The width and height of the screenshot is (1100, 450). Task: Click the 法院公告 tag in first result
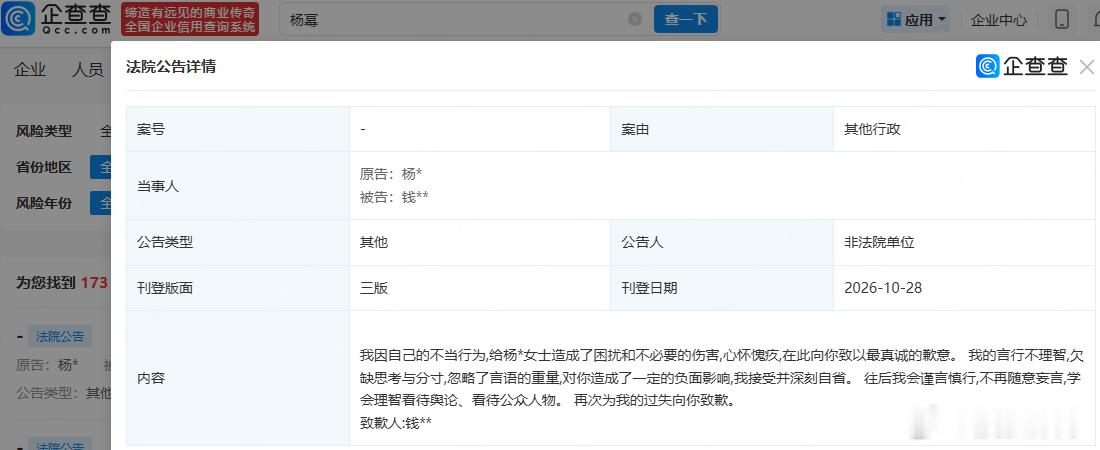(x=60, y=336)
